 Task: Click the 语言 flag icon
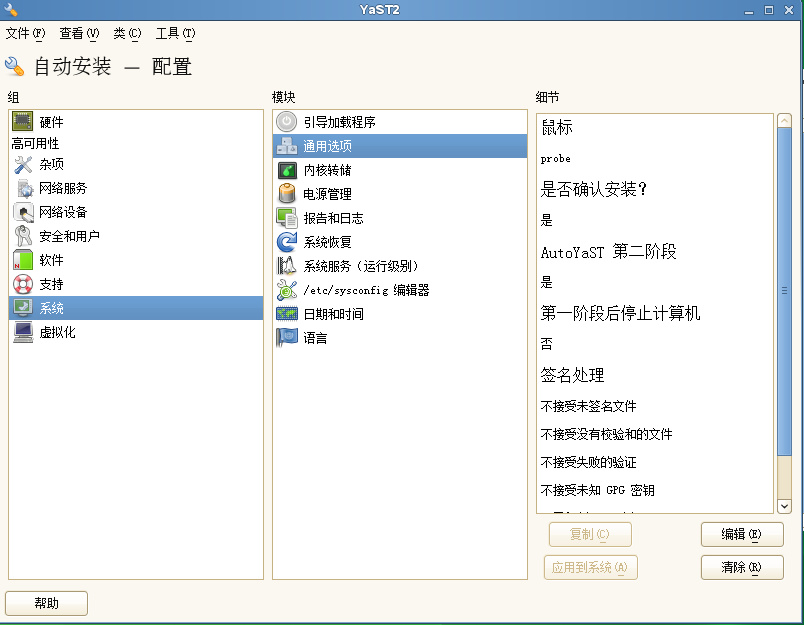tap(287, 337)
